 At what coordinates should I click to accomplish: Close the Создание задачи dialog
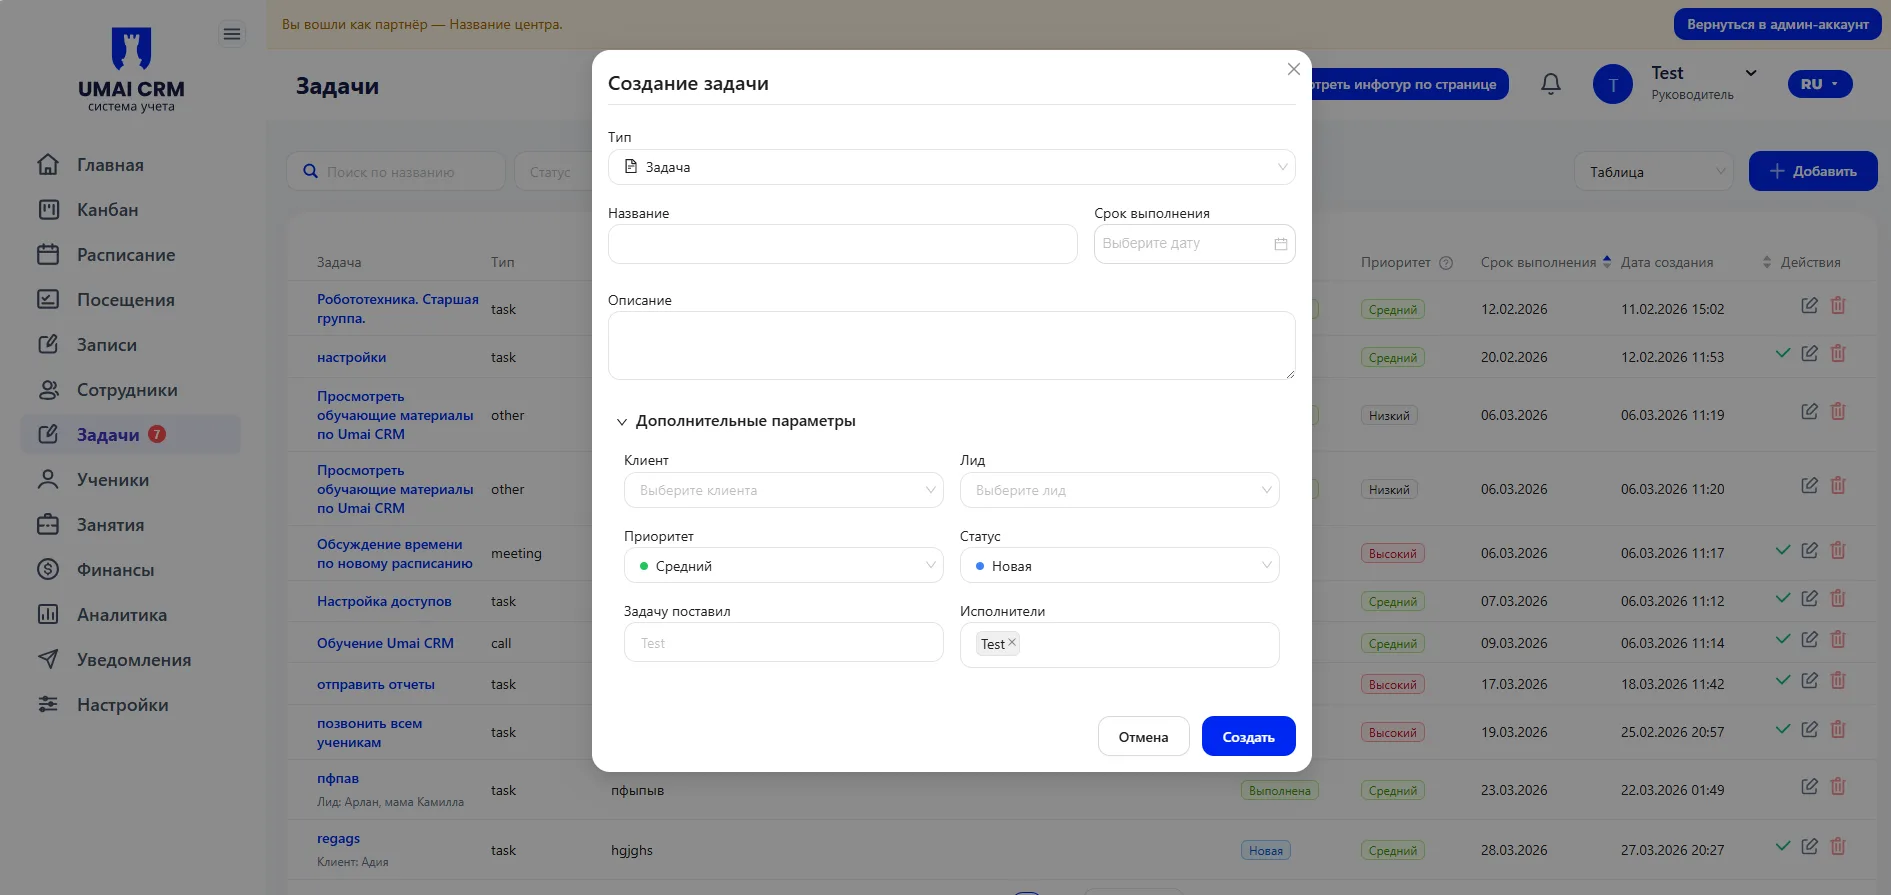[1293, 69]
